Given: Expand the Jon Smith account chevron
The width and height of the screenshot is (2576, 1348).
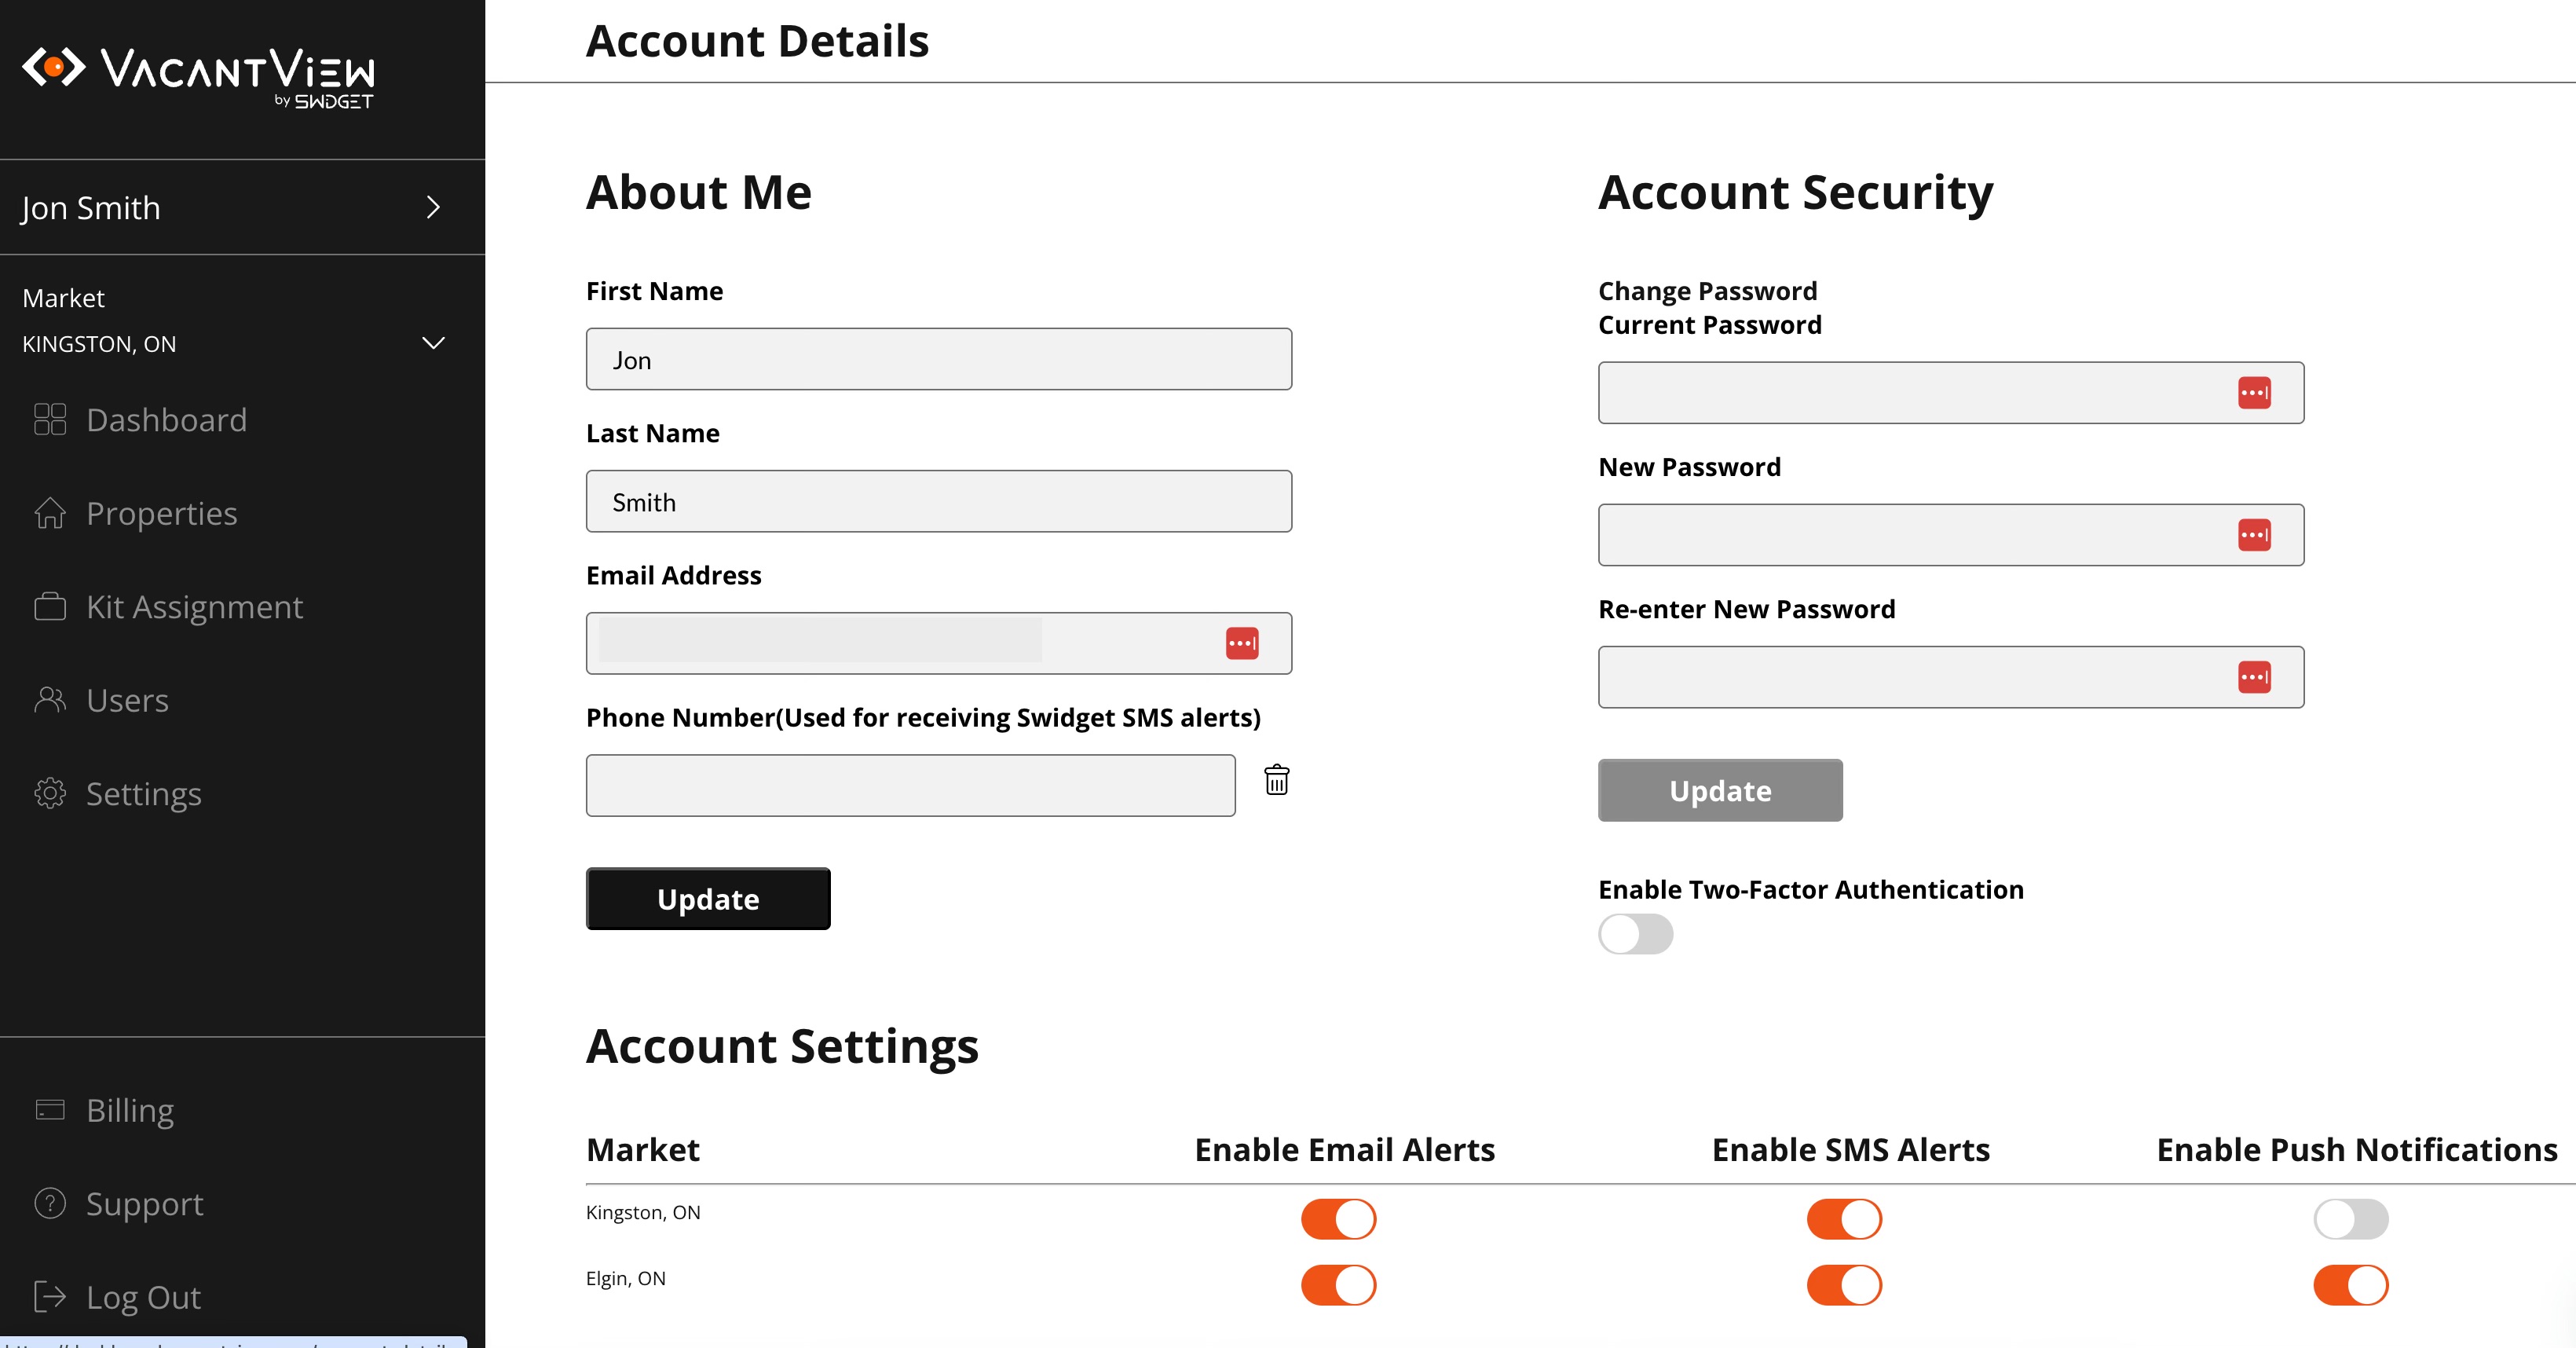Looking at the screenshot, I should 433,207.
